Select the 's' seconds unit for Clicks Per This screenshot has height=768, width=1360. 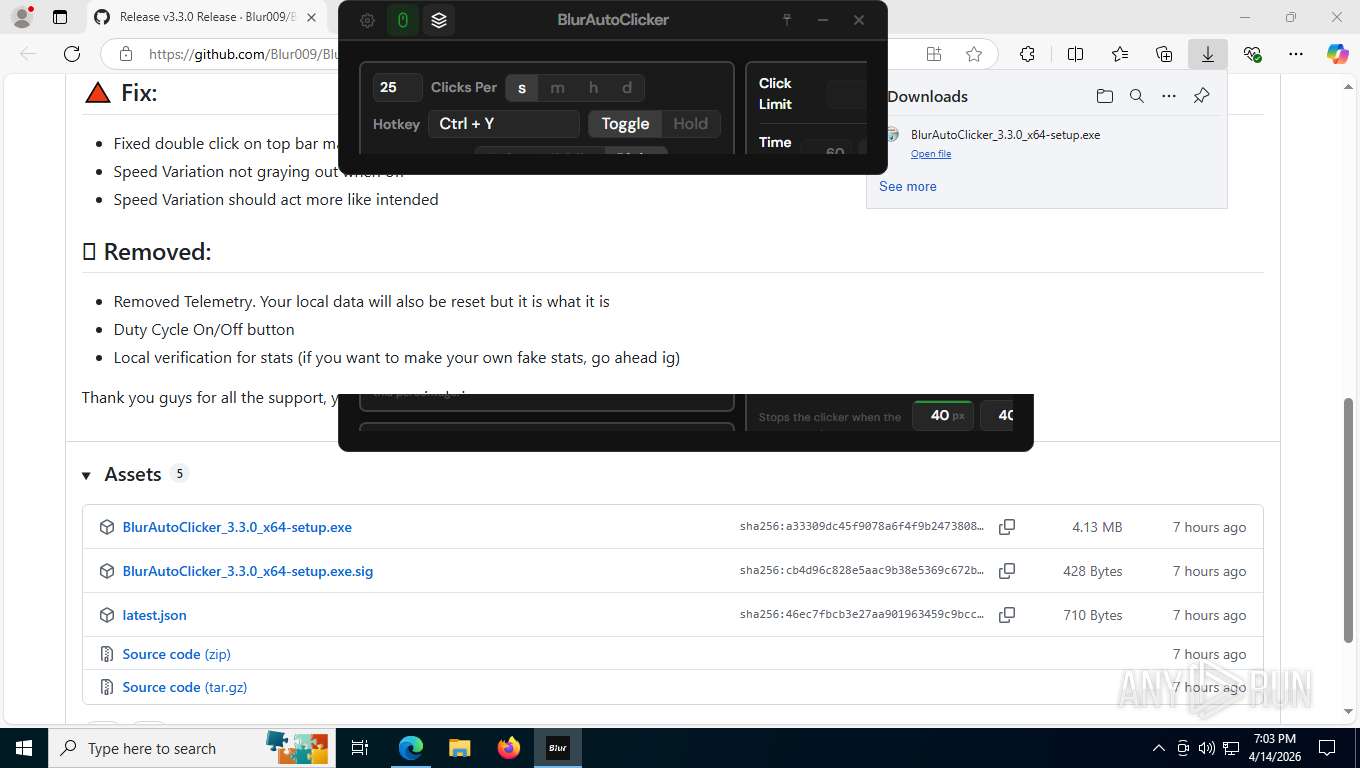522,88
